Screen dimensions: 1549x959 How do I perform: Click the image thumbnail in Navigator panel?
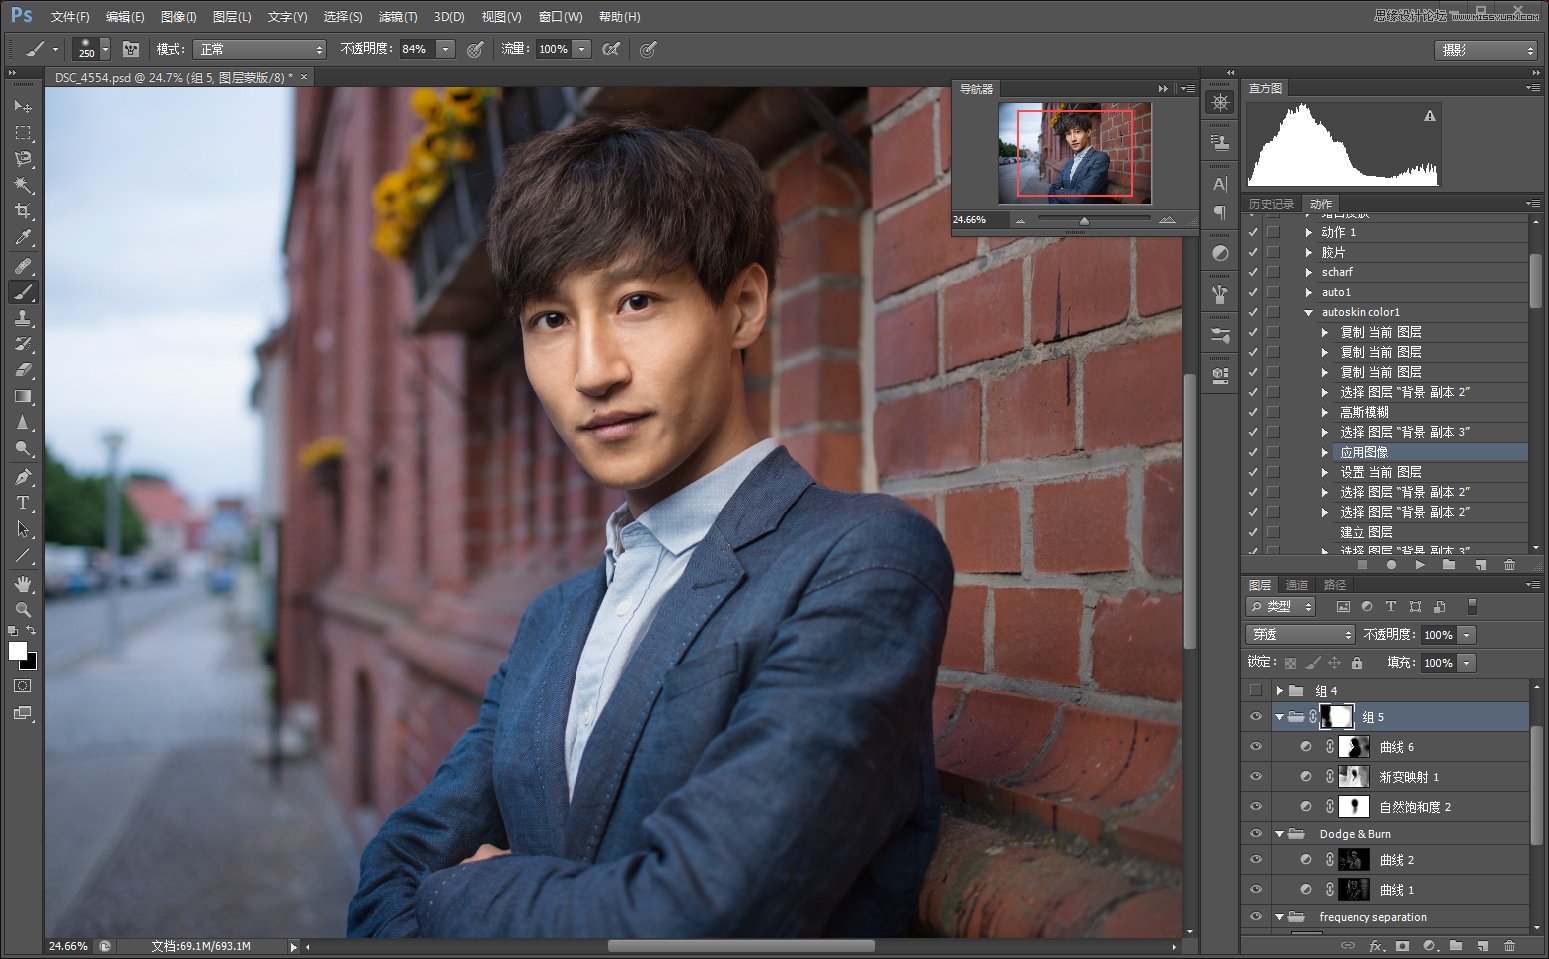[1074, 153]
